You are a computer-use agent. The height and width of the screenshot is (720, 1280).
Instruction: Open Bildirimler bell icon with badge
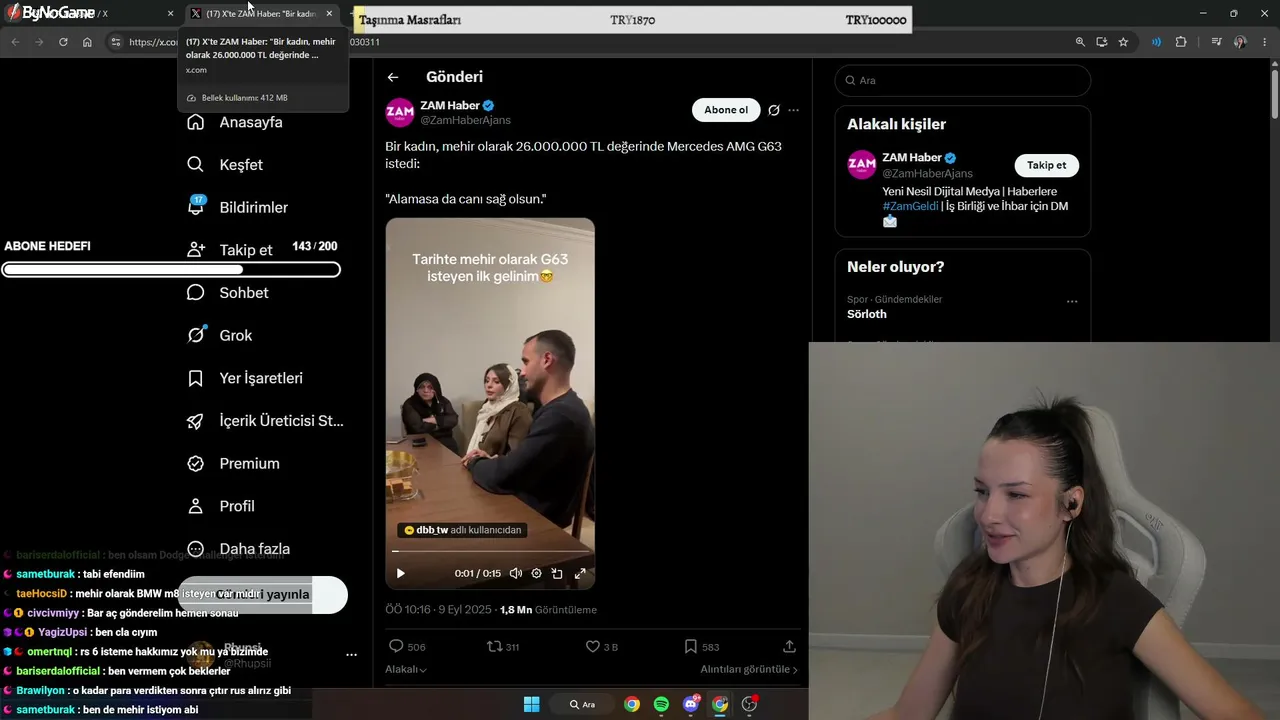tap(196, 206)
